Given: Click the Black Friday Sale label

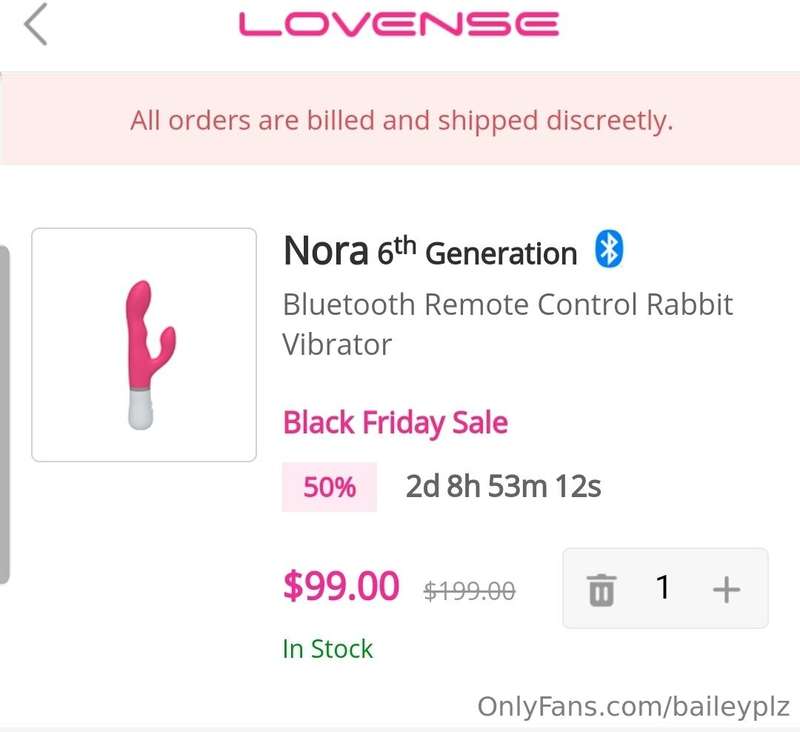Looking at the screenshot, I should click(395, 423).
